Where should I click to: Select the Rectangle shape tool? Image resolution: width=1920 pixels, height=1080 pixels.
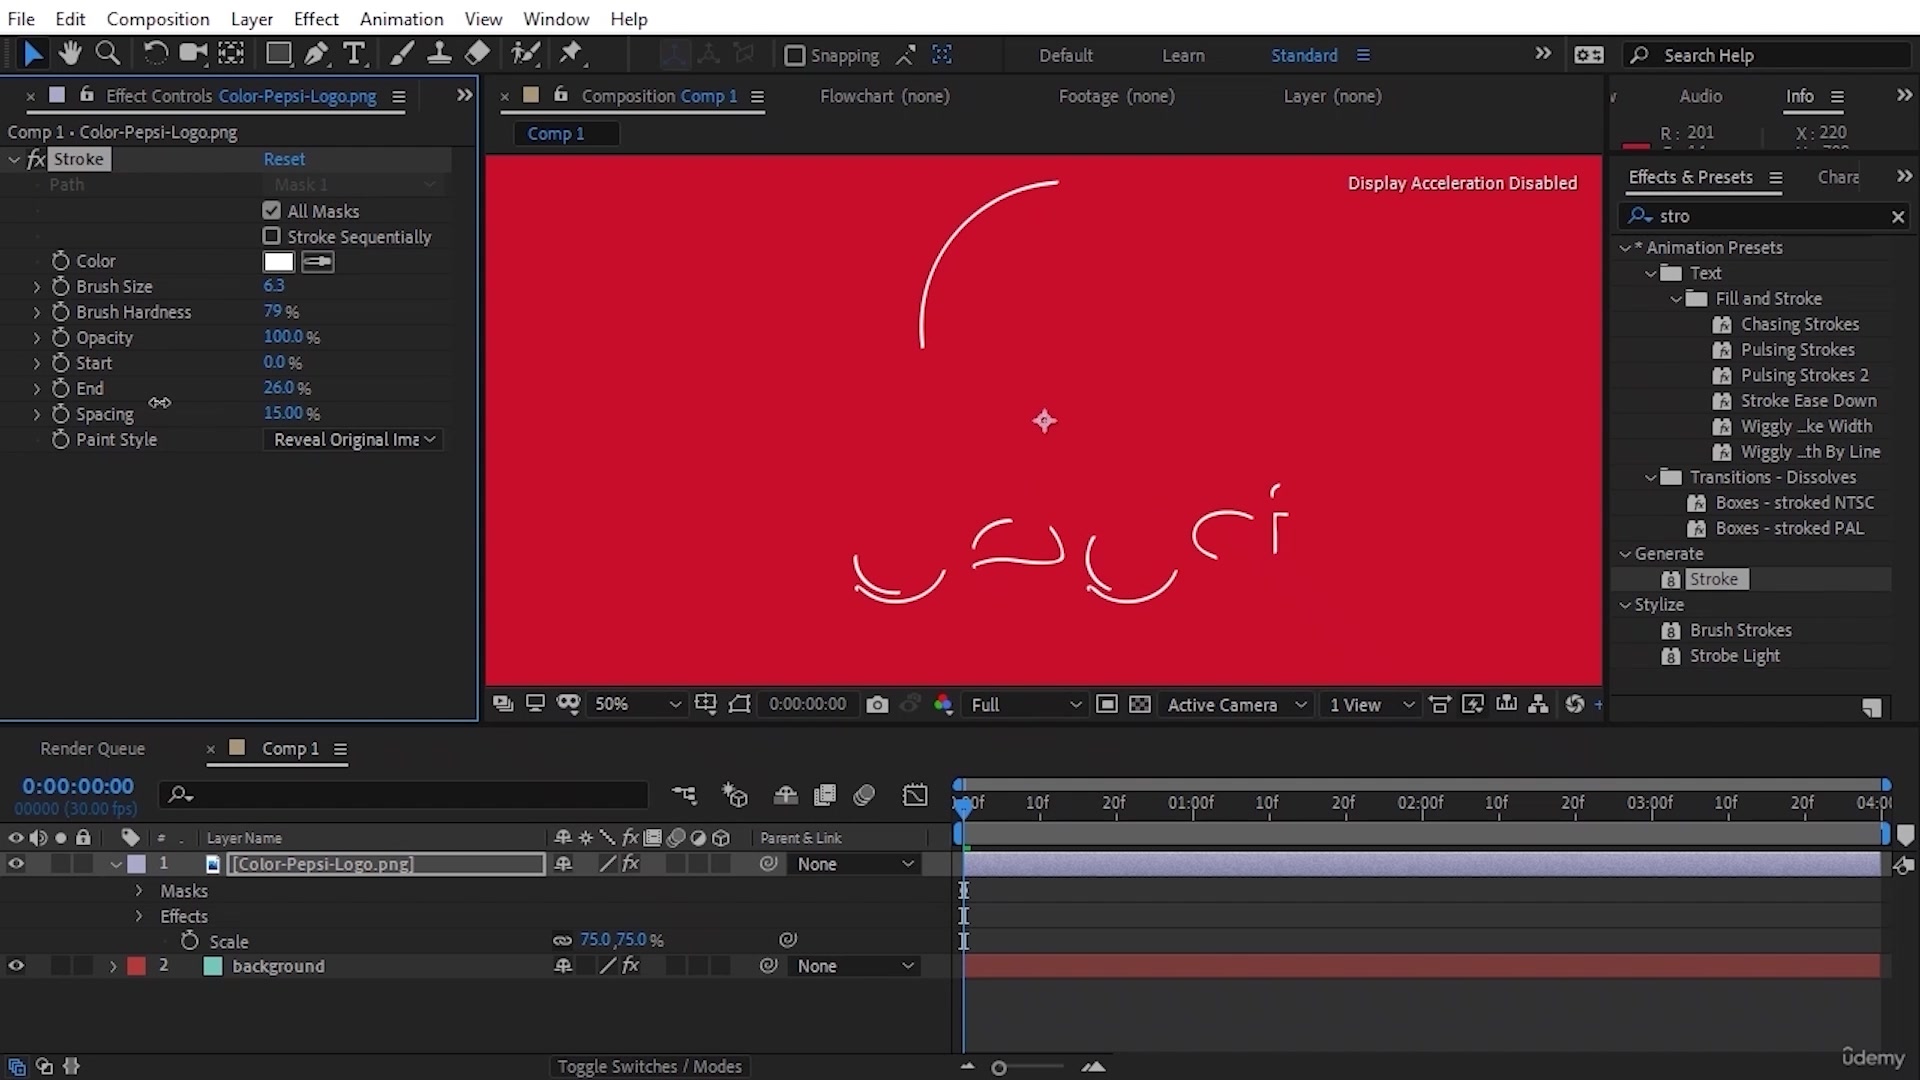pos(279,54)
